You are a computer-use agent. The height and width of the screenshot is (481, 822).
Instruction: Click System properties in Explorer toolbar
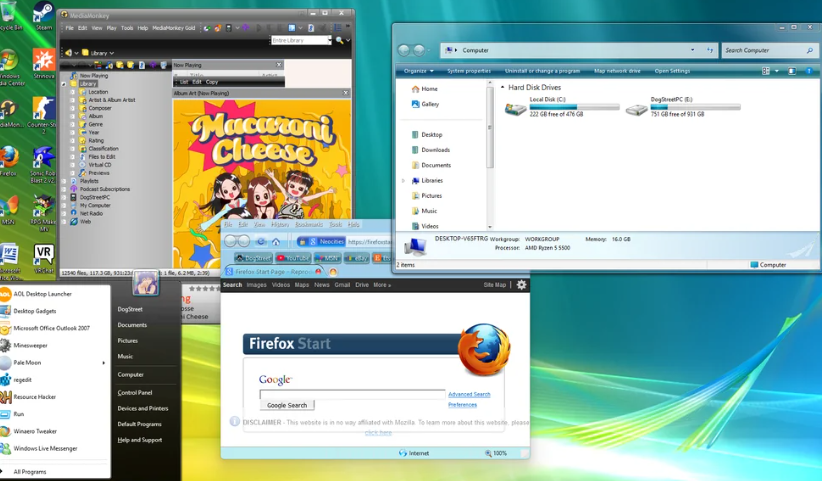[469, 71]
